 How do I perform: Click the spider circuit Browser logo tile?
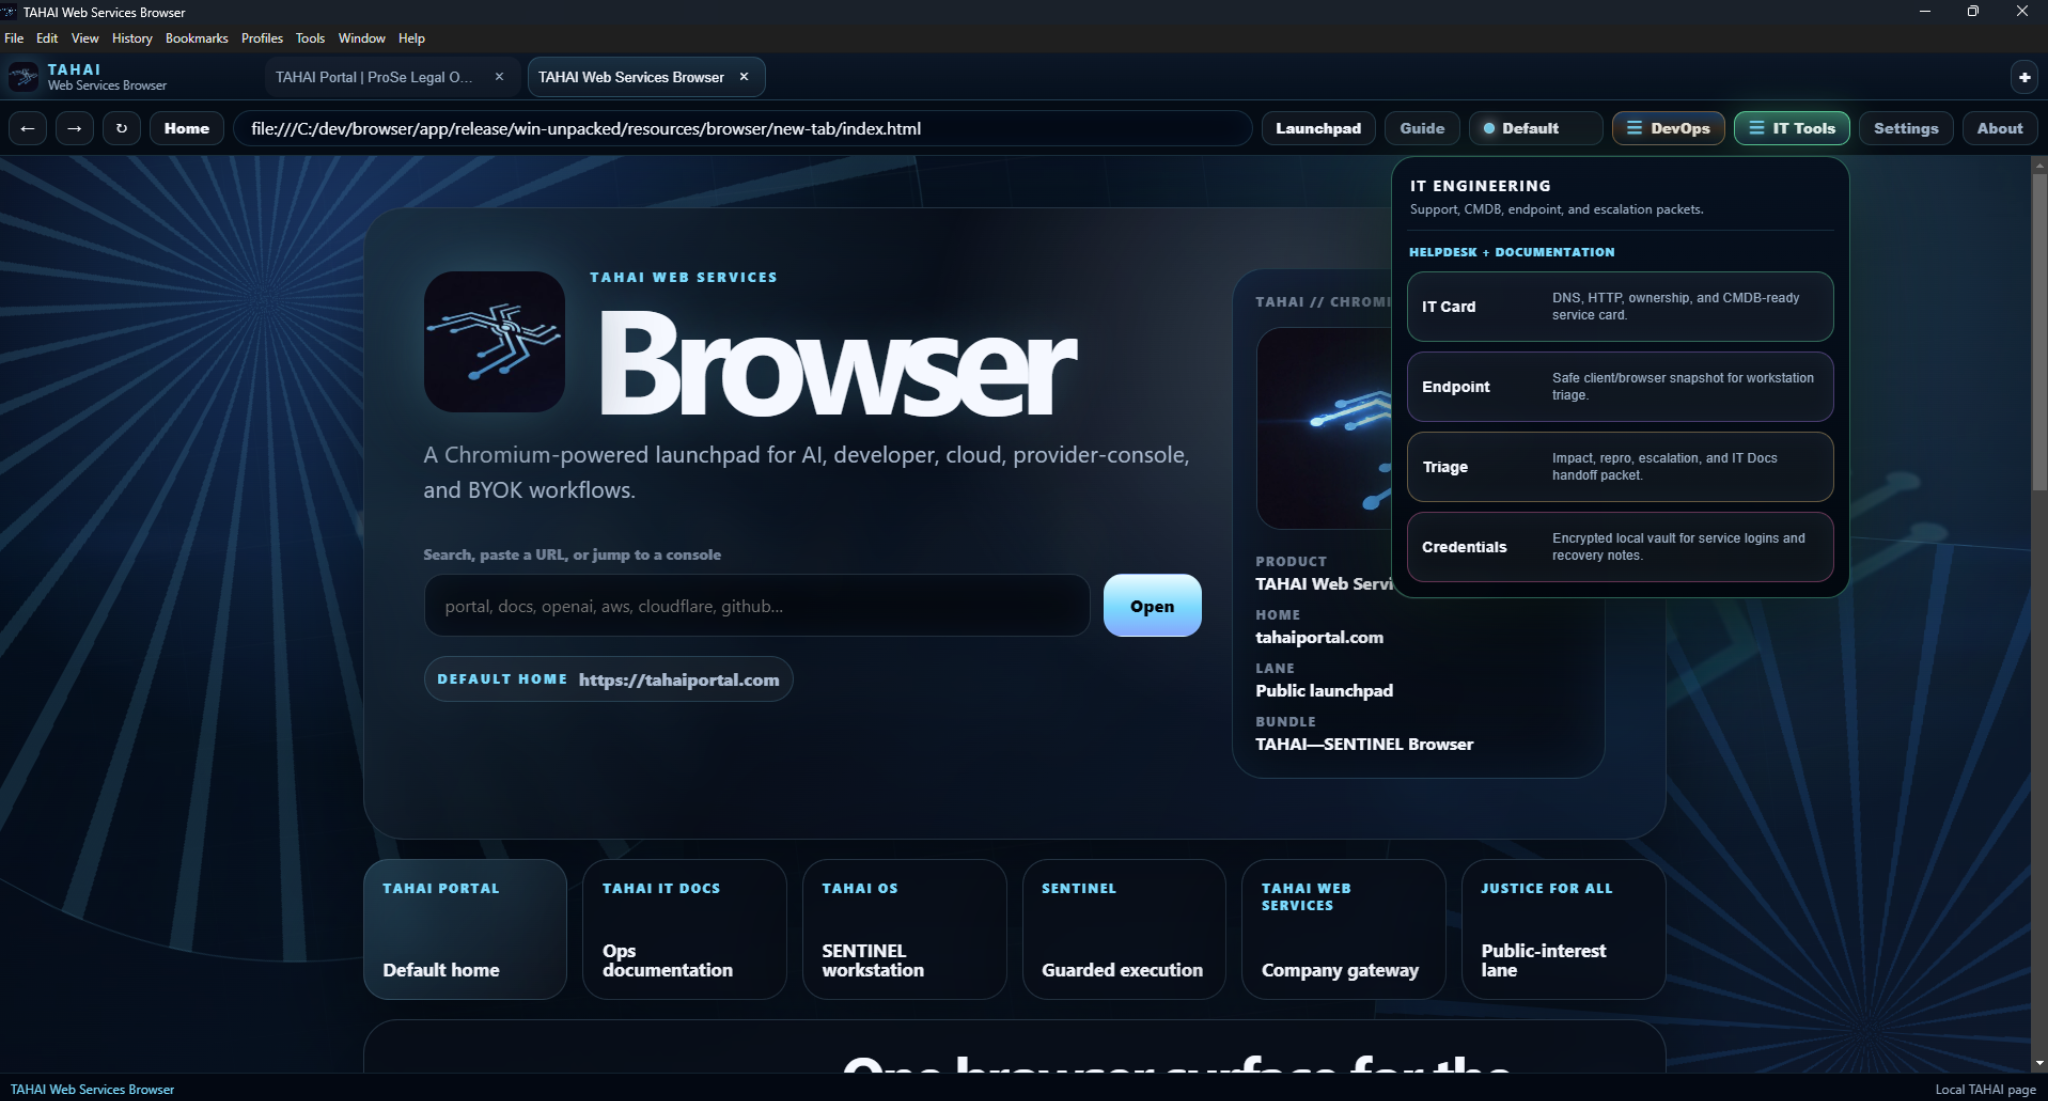pyautogui.click(x=494, y=342)
